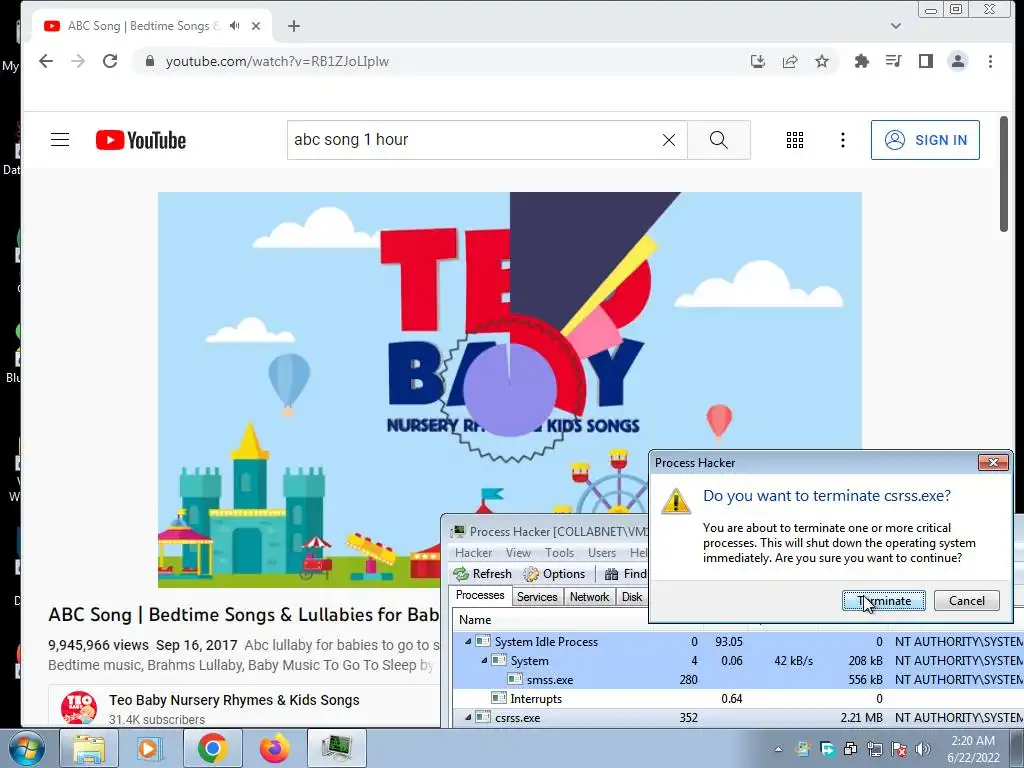Switch to Services tab

coord(537,597)
